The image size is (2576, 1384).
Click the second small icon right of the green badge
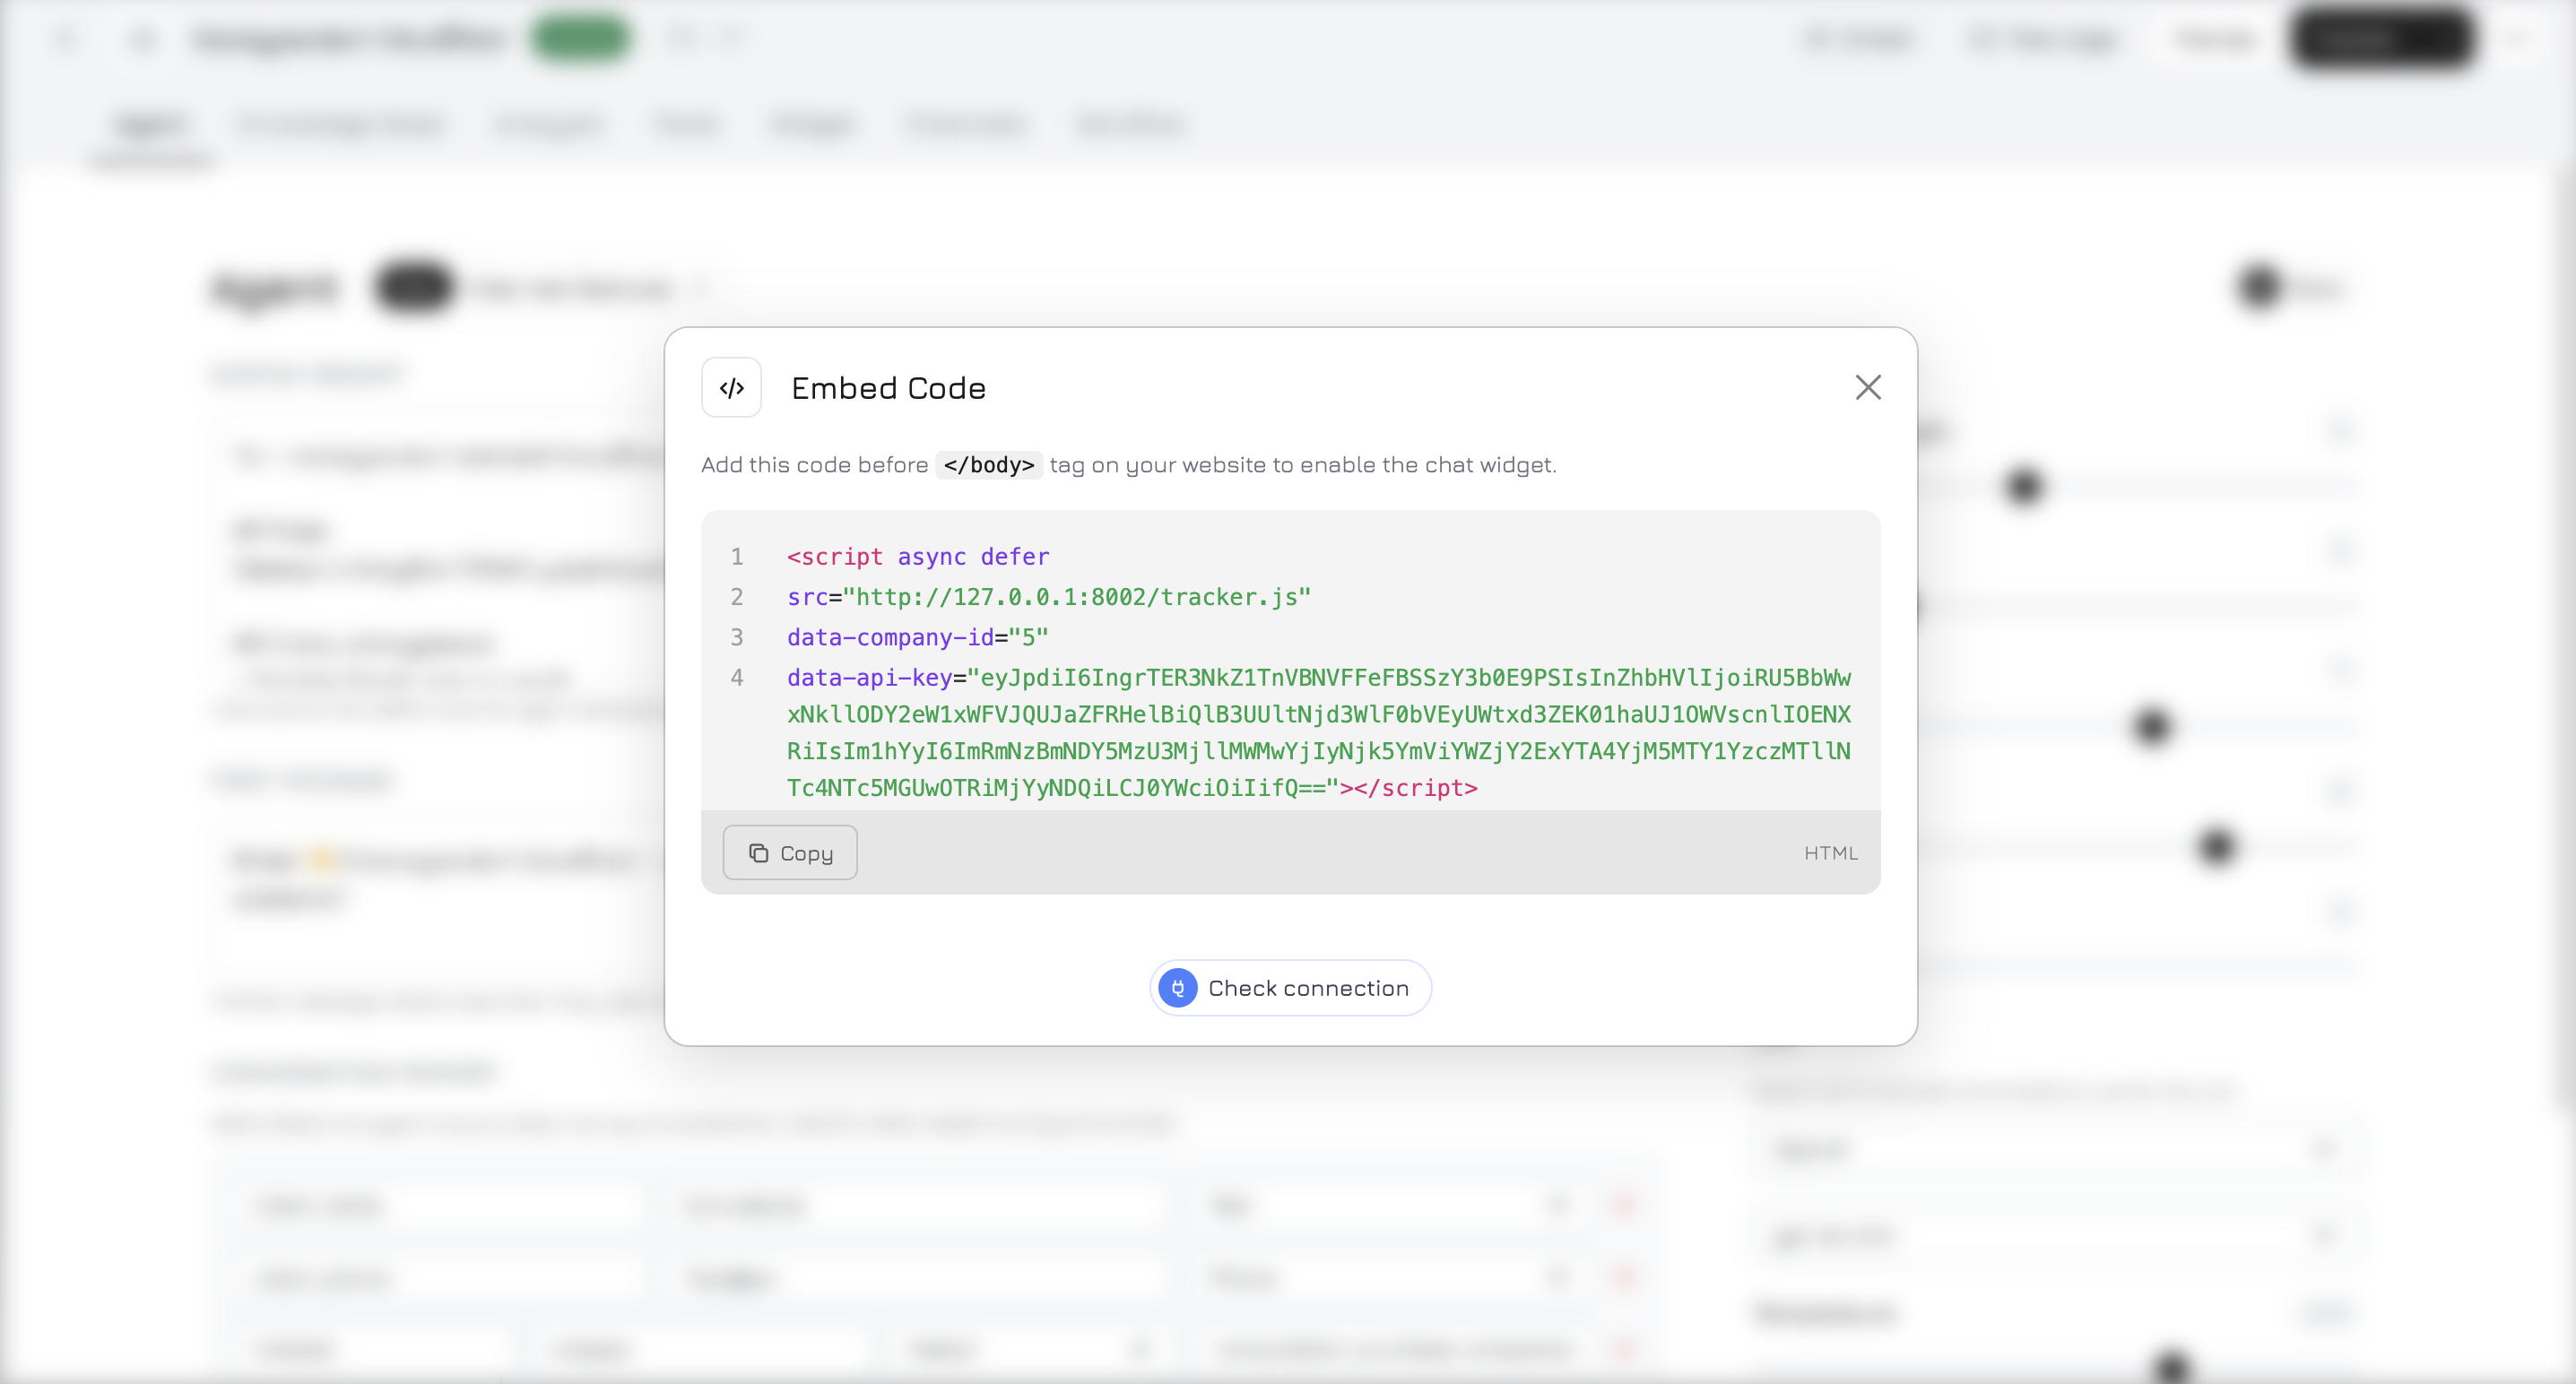(733, 37)
